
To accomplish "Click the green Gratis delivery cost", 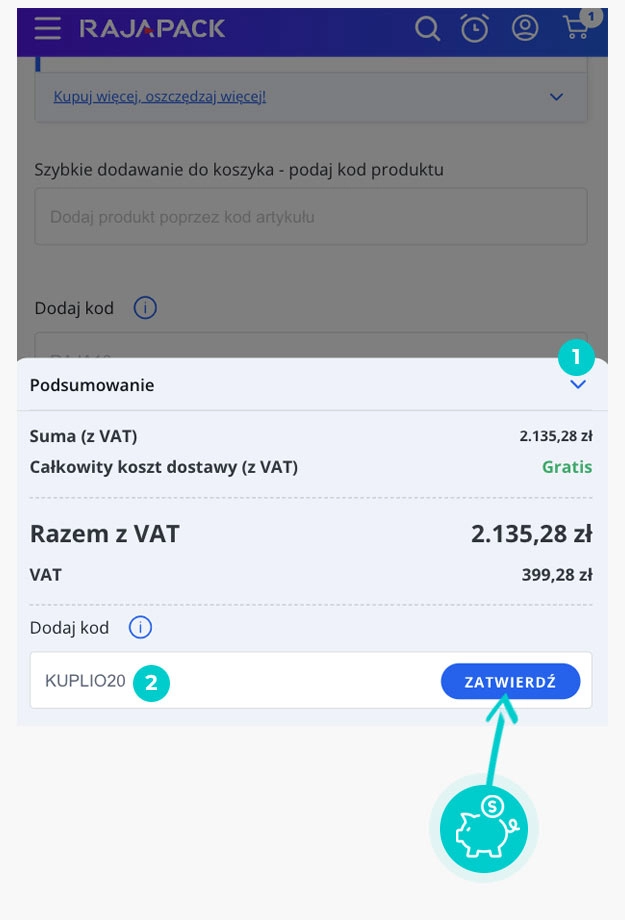I will pos(567,467).
